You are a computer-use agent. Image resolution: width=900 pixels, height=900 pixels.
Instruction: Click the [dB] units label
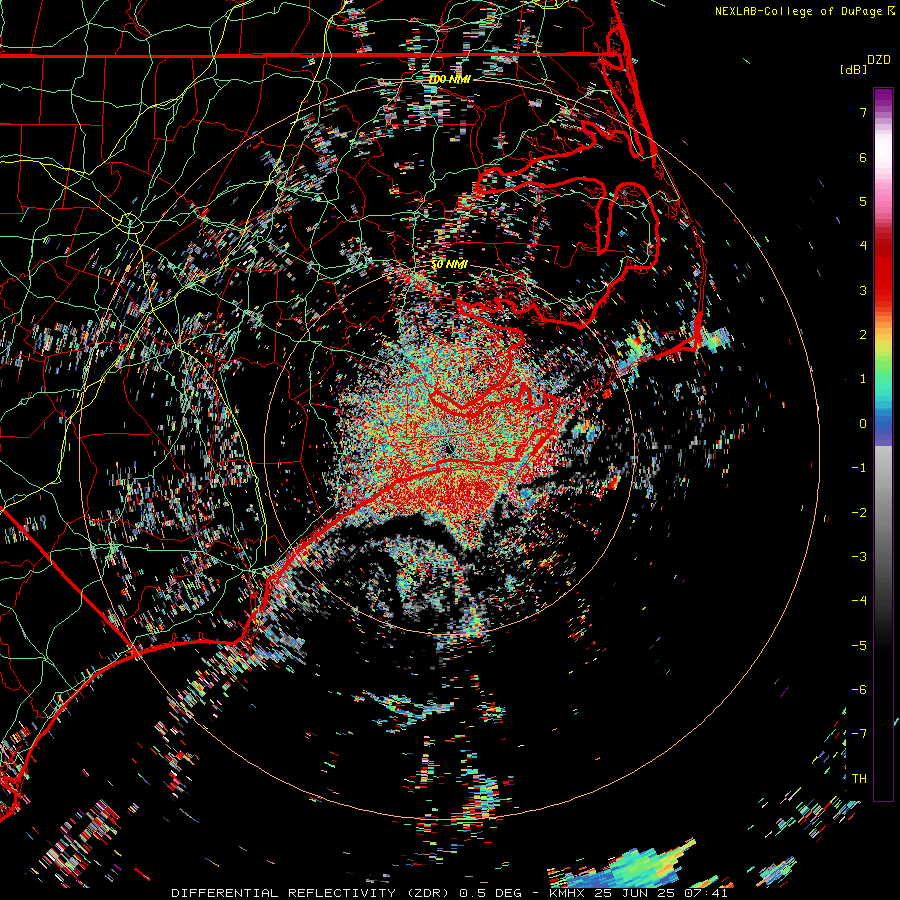tap(853, 69)
